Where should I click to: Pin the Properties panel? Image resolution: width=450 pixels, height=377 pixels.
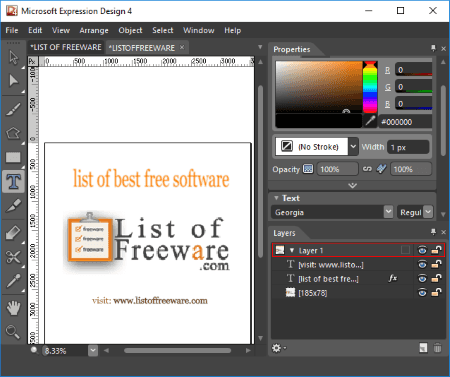click(x=433, y=48)
